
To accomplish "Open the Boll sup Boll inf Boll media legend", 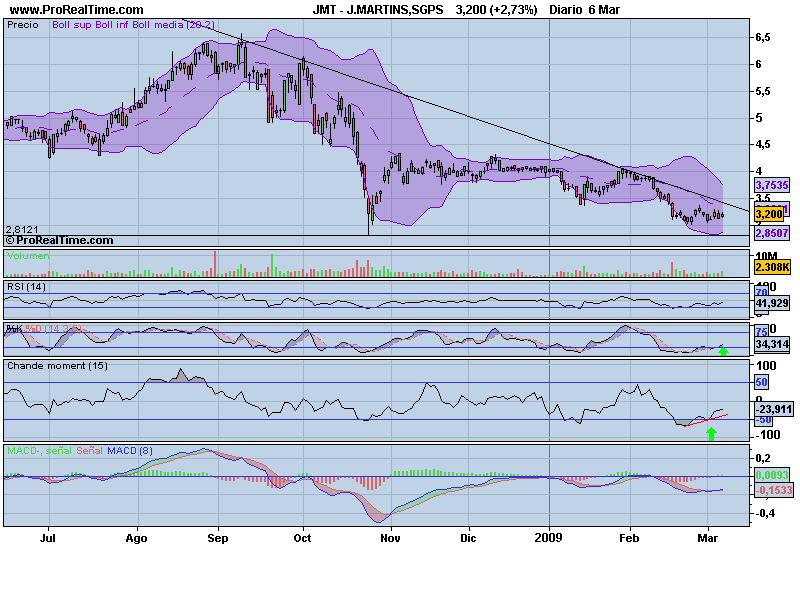I will point(133,25).
